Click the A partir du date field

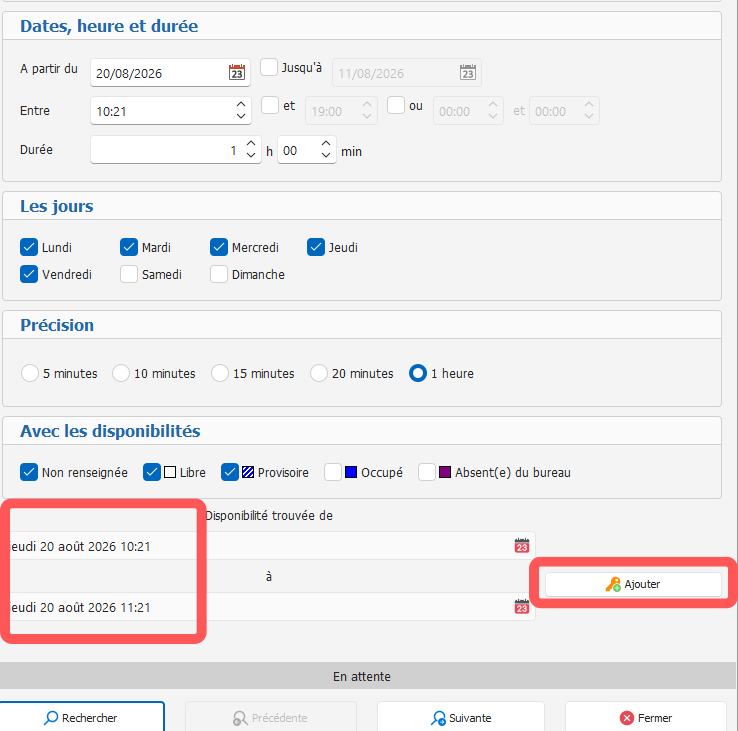[x=170, y=72]
